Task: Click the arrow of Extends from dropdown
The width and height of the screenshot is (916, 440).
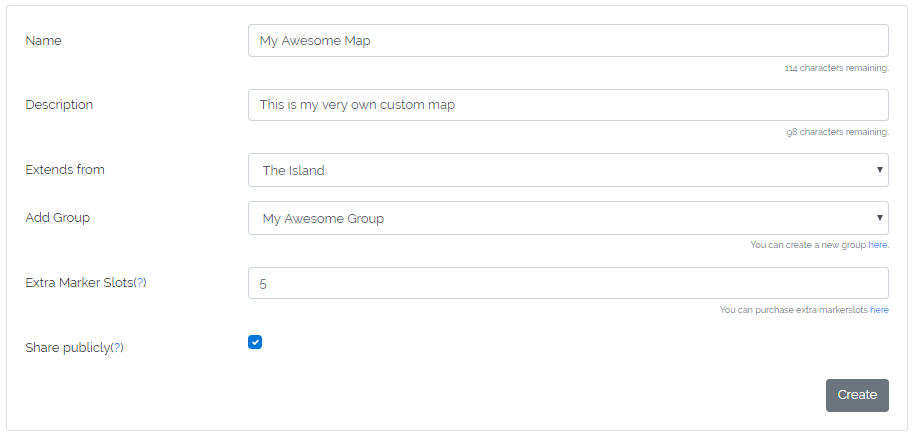Action: point(880,170)
